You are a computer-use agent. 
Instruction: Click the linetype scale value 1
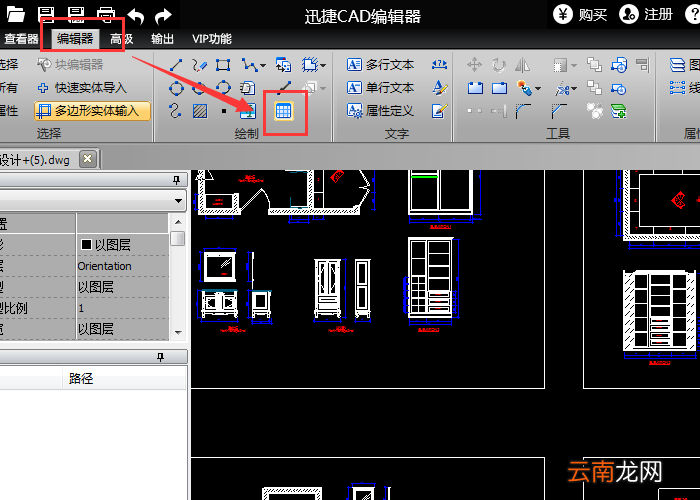[81, 308]
